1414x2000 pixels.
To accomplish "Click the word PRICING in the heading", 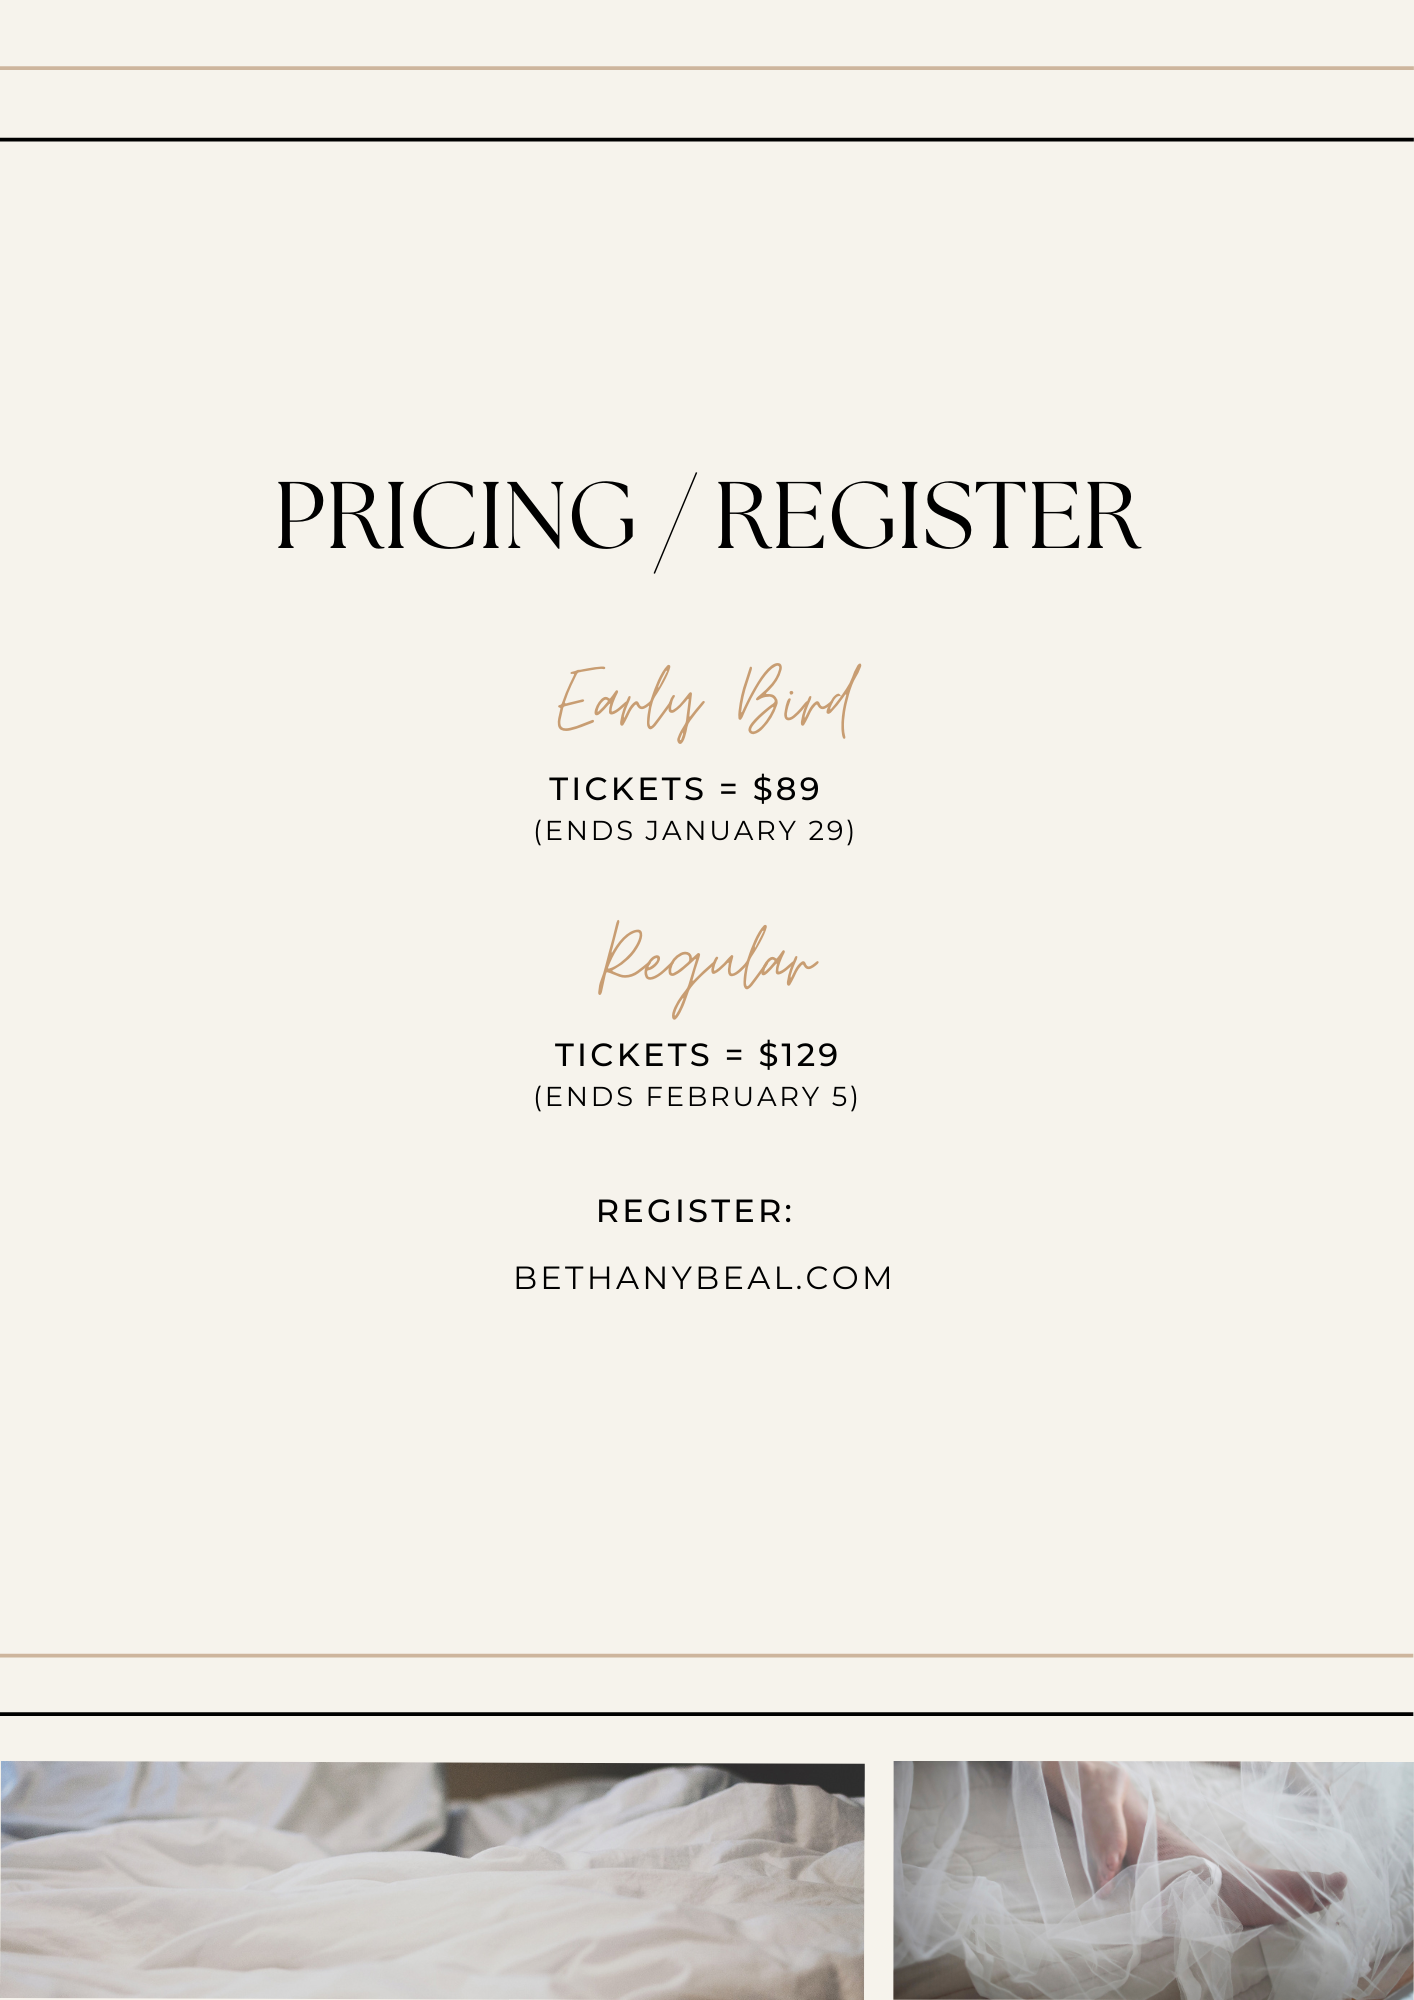I will [x=455, y=516].
